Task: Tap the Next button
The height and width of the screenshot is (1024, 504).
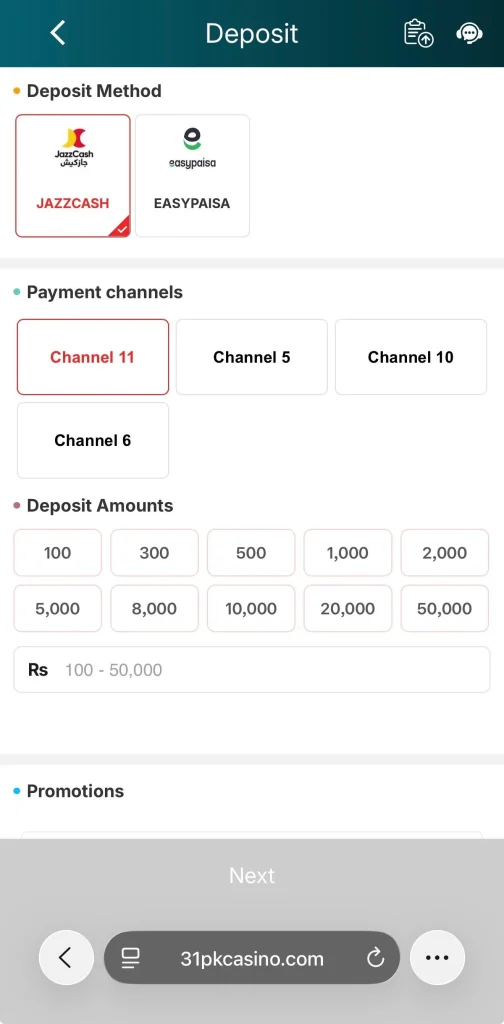Action: (252, 875)
